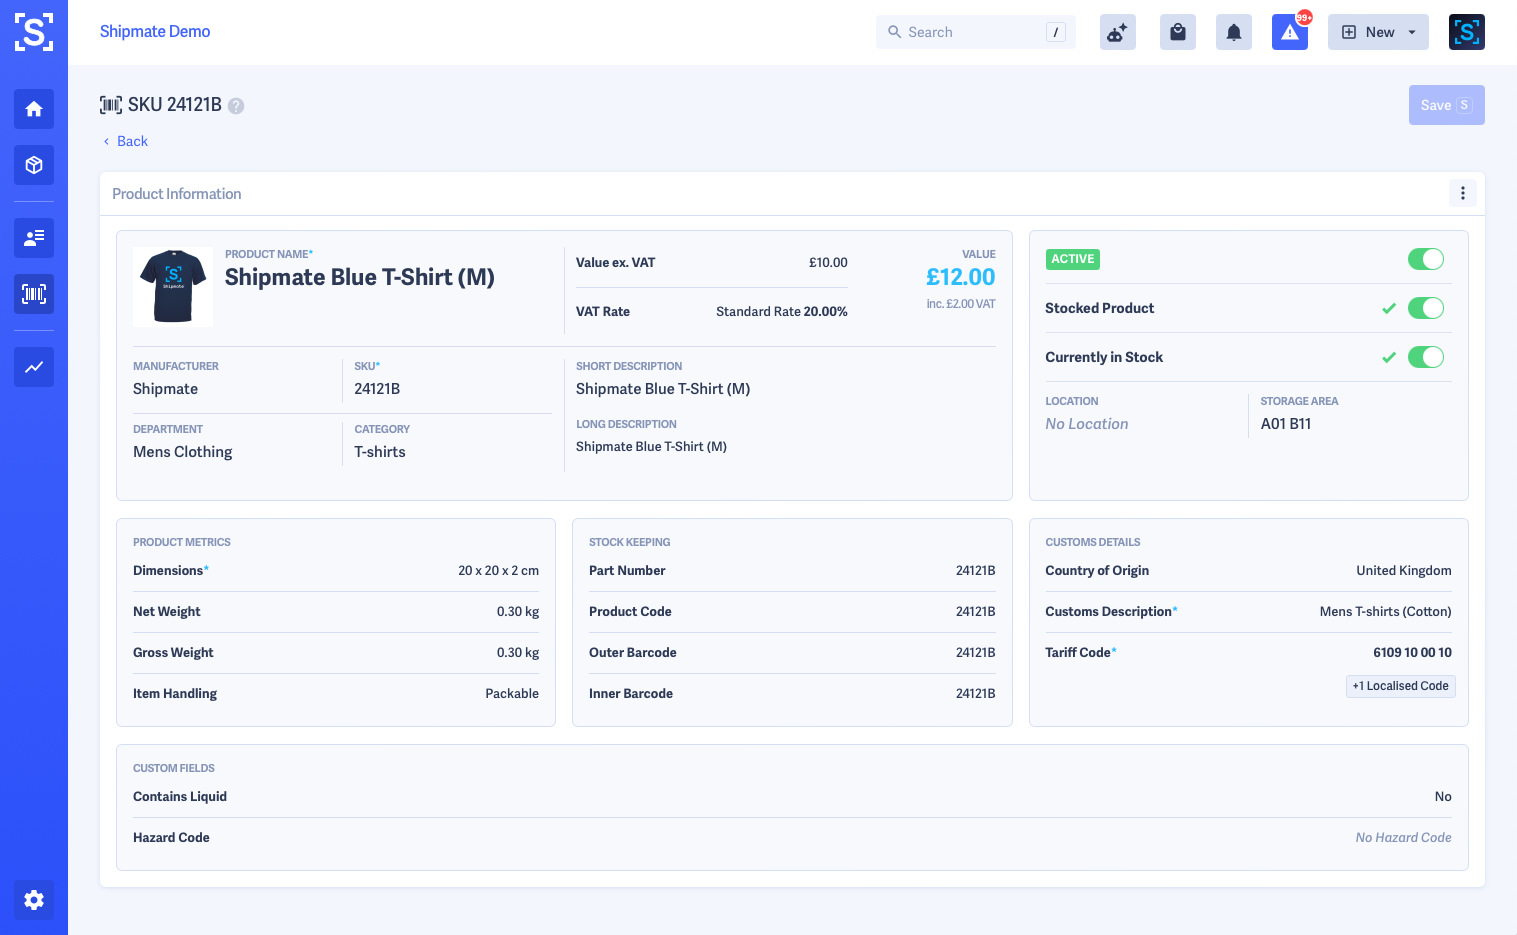Focus the Search field
Screen dimensions: 1517x935
point(976,32)
